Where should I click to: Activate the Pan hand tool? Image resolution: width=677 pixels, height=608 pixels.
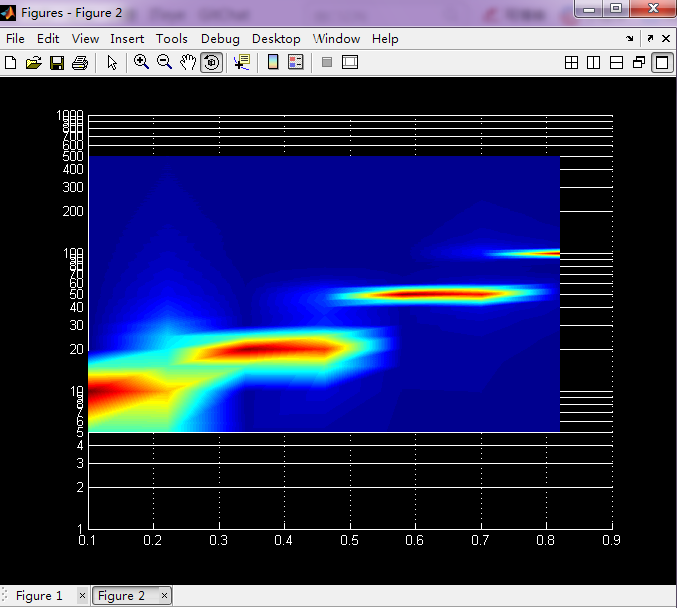point(188,62)
